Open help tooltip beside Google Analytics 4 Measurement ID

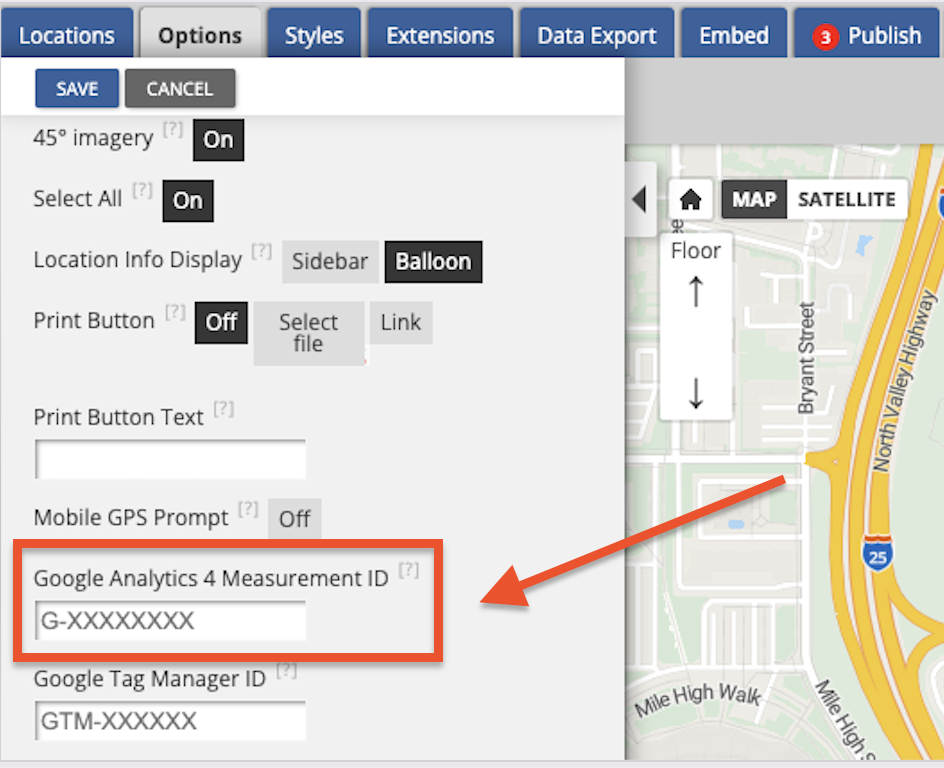[x=408, y=570]
